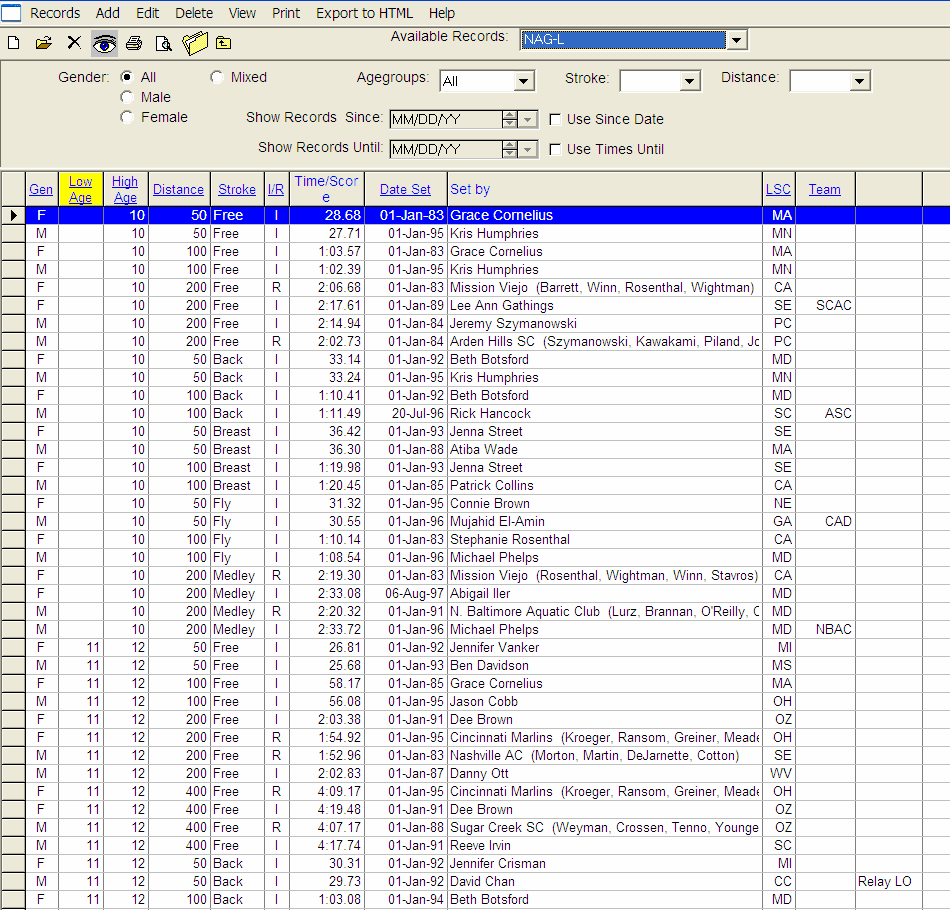Select the Female gender radio button
This screenshot has height=910, width=950.
coord(127,116)
